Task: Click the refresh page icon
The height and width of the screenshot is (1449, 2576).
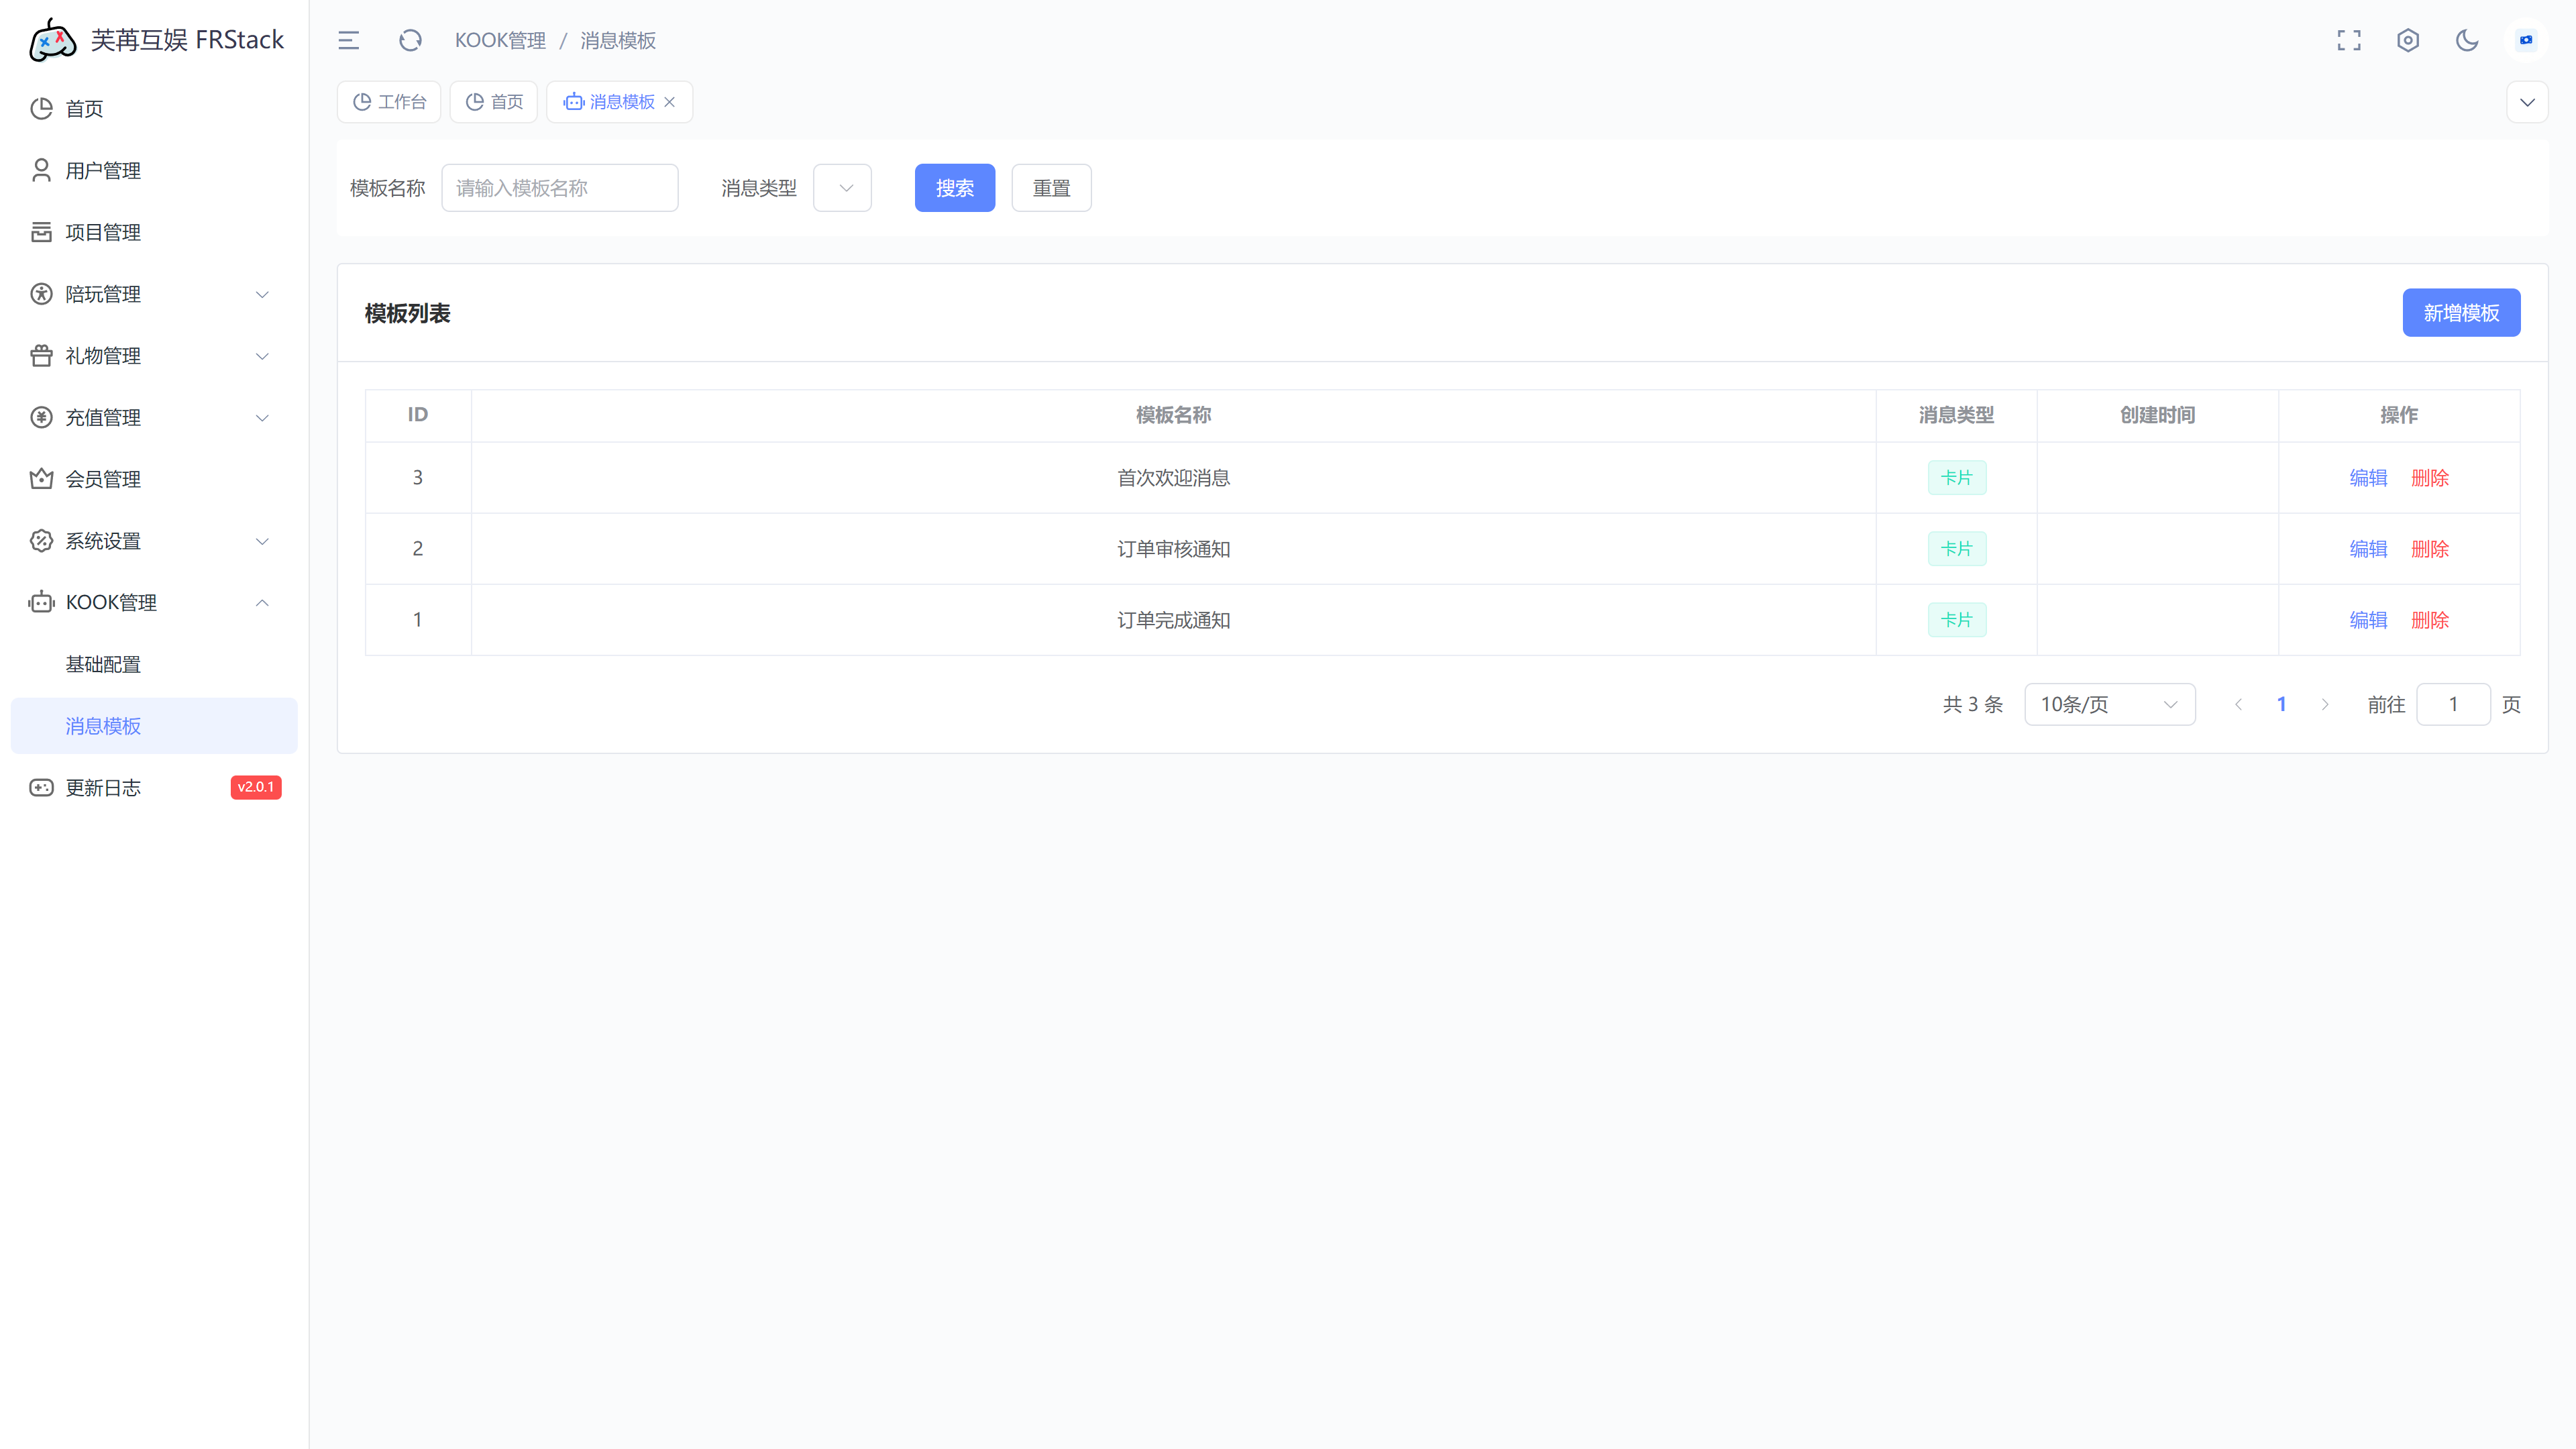Action: point(410,40)
